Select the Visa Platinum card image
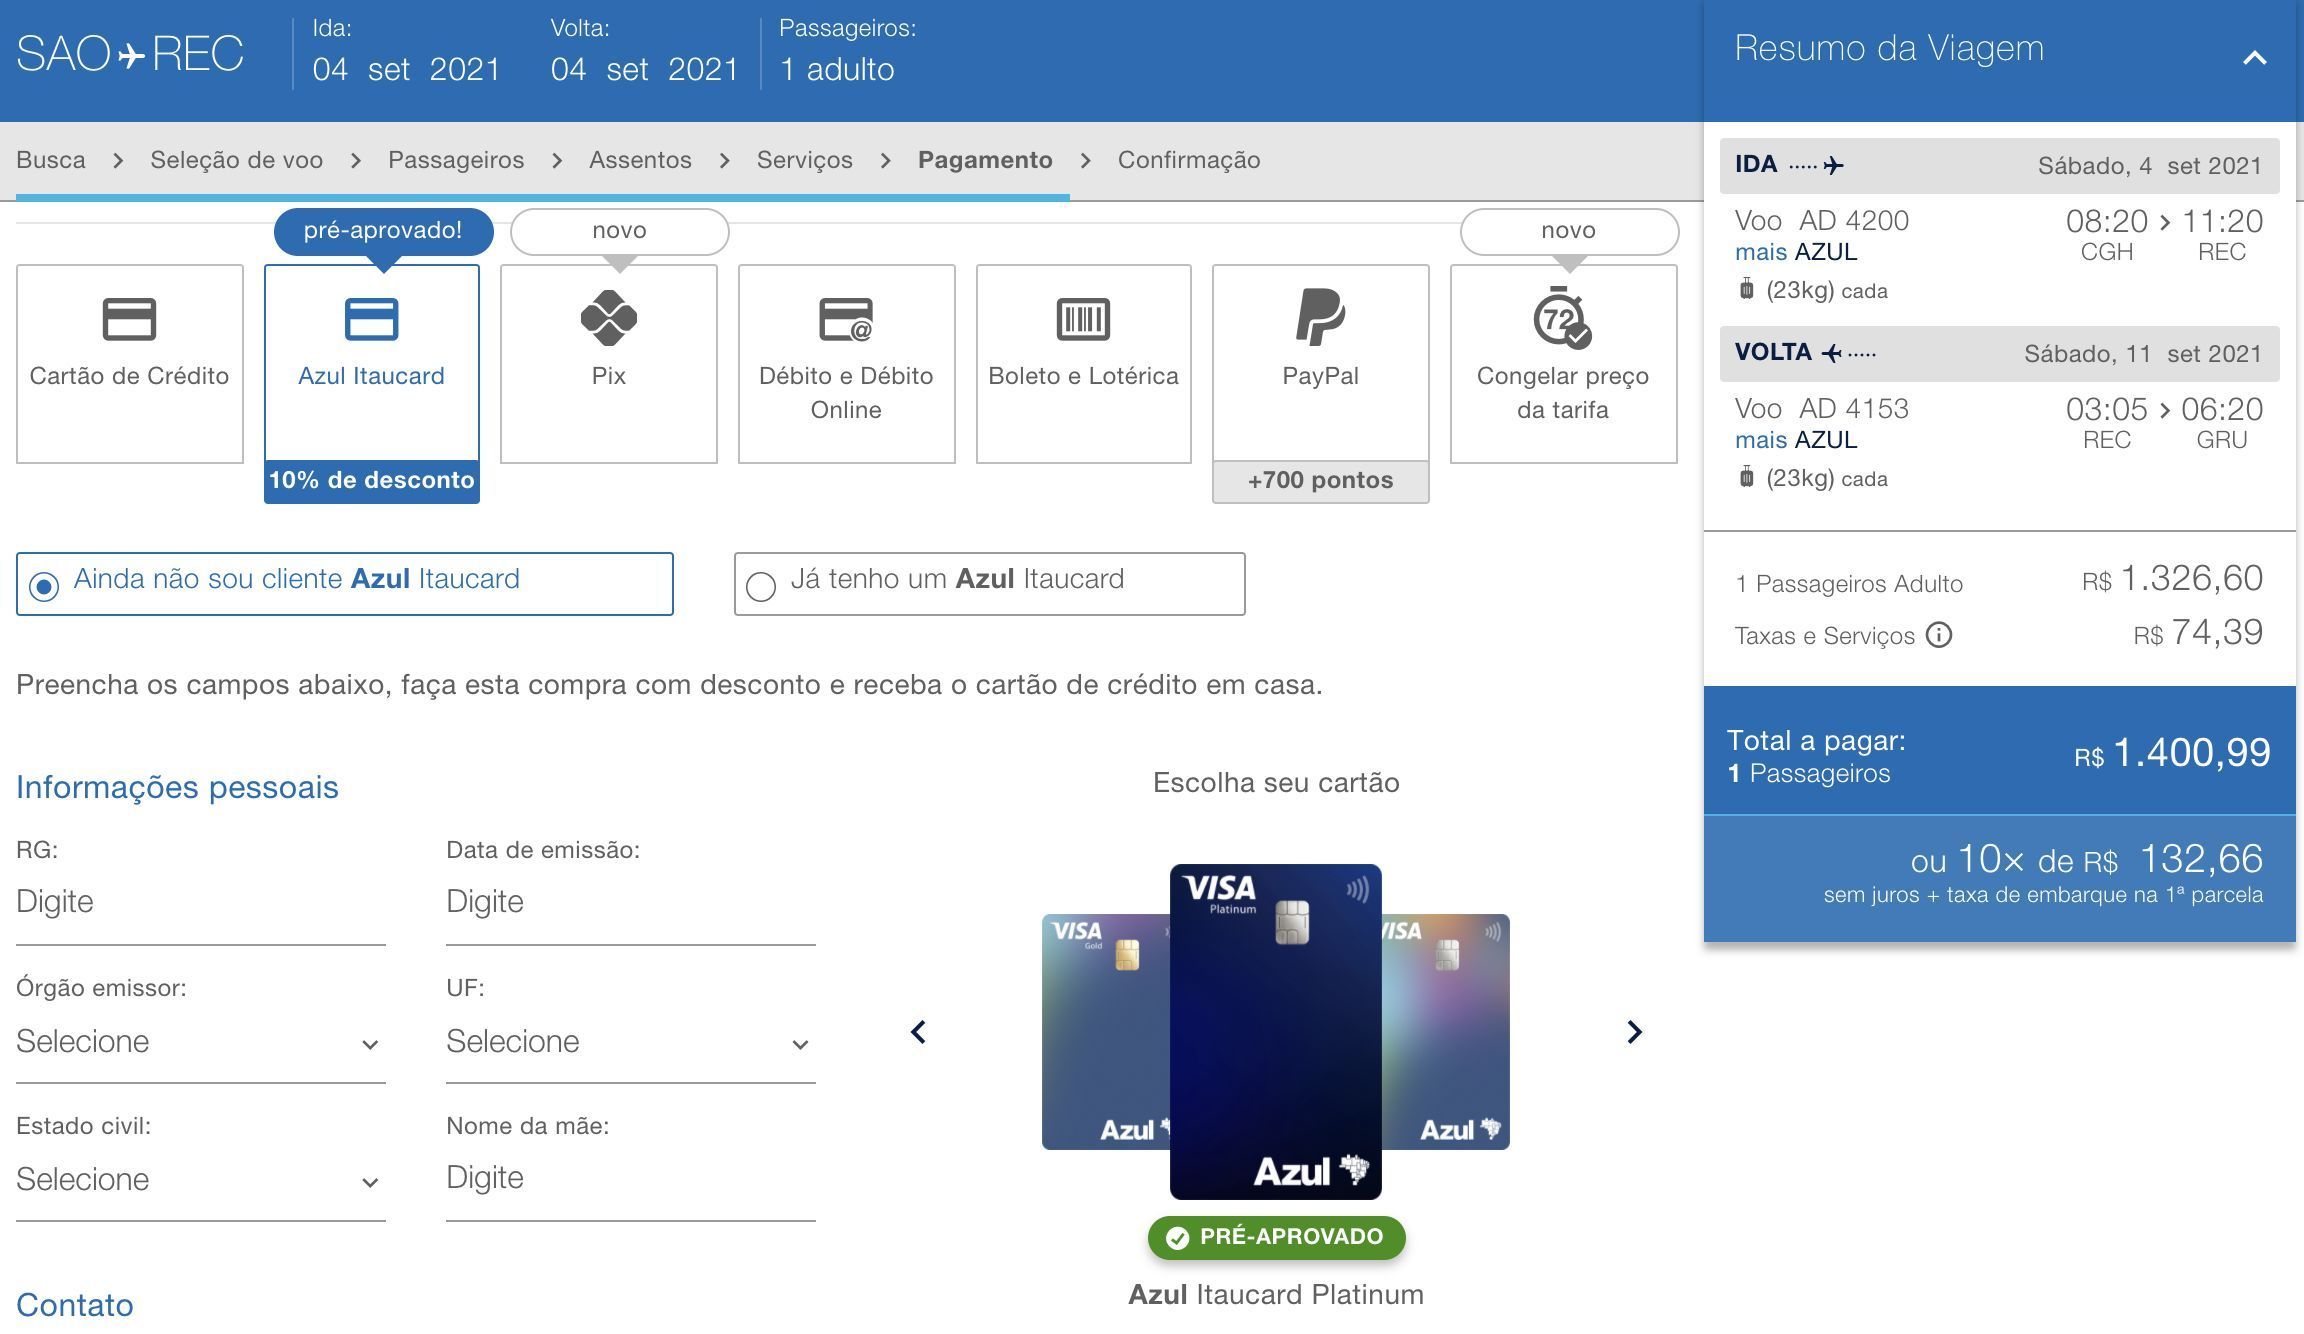Viewport: 2304px width, 1334px height. [x=1275, y=1032]
